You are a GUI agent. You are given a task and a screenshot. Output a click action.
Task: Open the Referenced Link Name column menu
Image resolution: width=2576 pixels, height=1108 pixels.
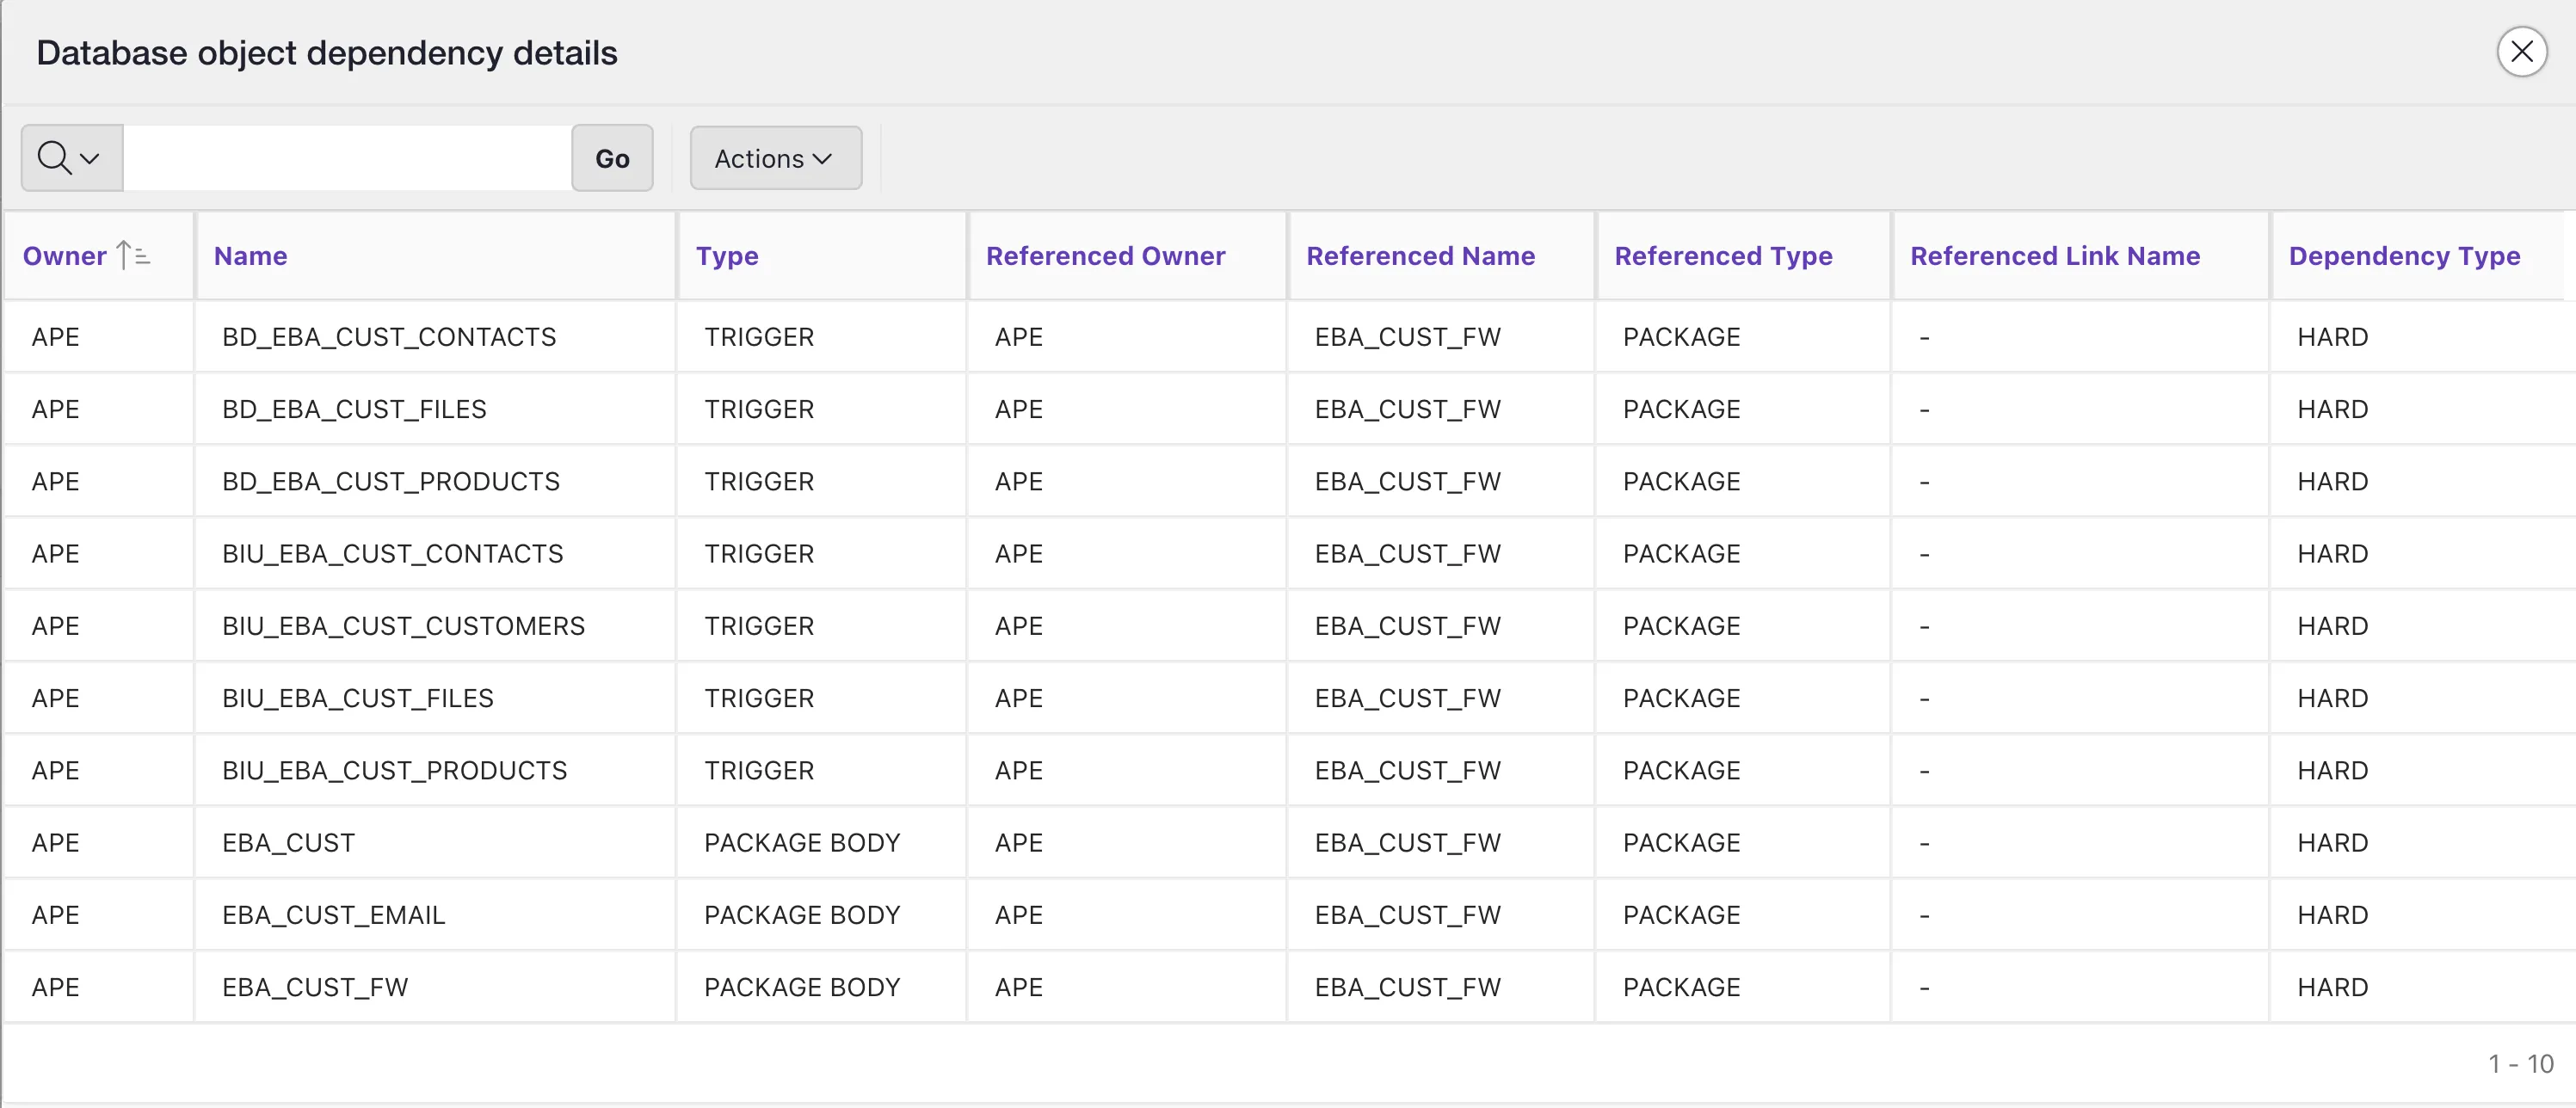pos(2055,255)
